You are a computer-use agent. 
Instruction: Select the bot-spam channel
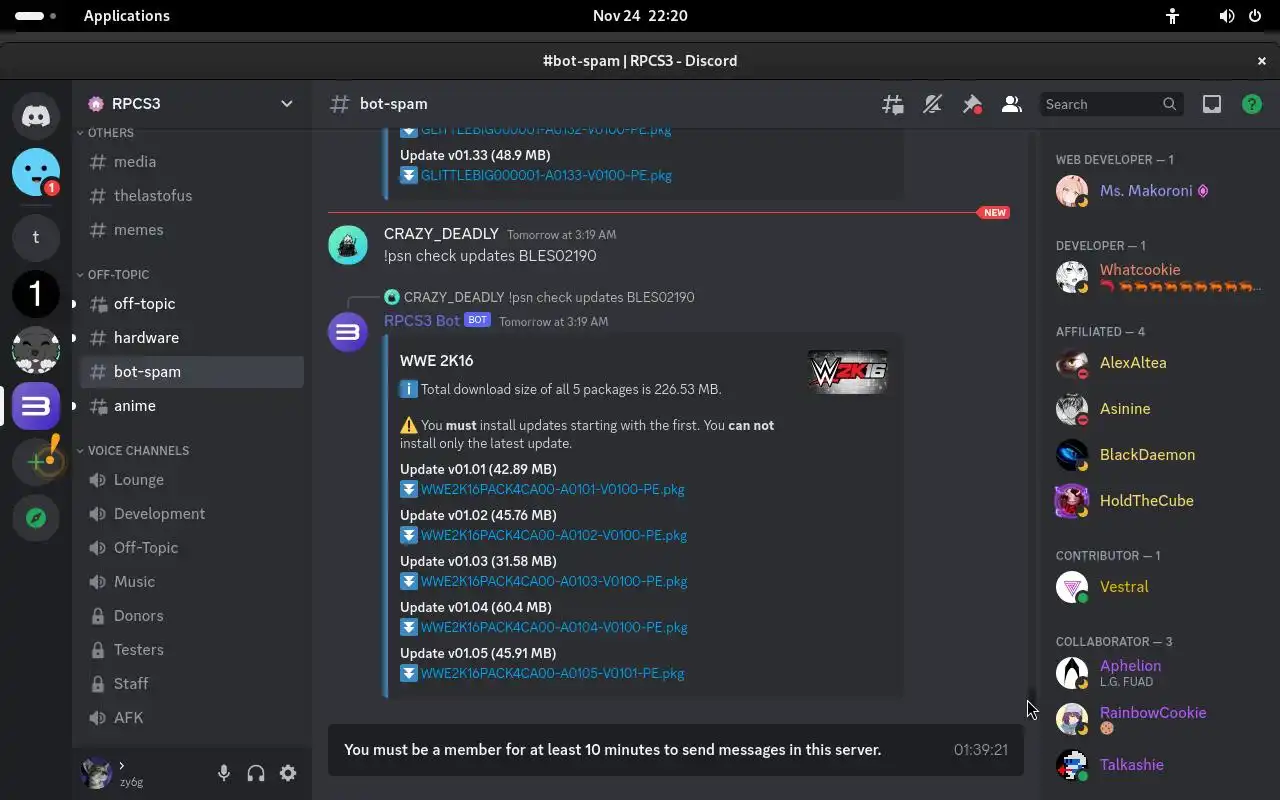(191, 372)
